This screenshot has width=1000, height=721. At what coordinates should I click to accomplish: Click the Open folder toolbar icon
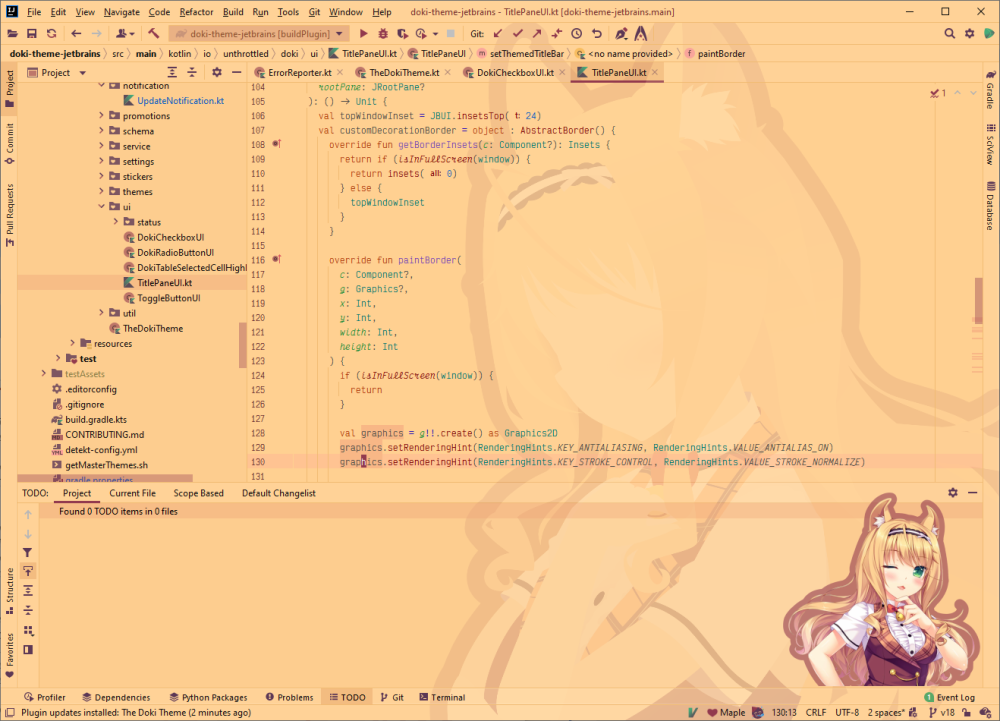(12, 34)
